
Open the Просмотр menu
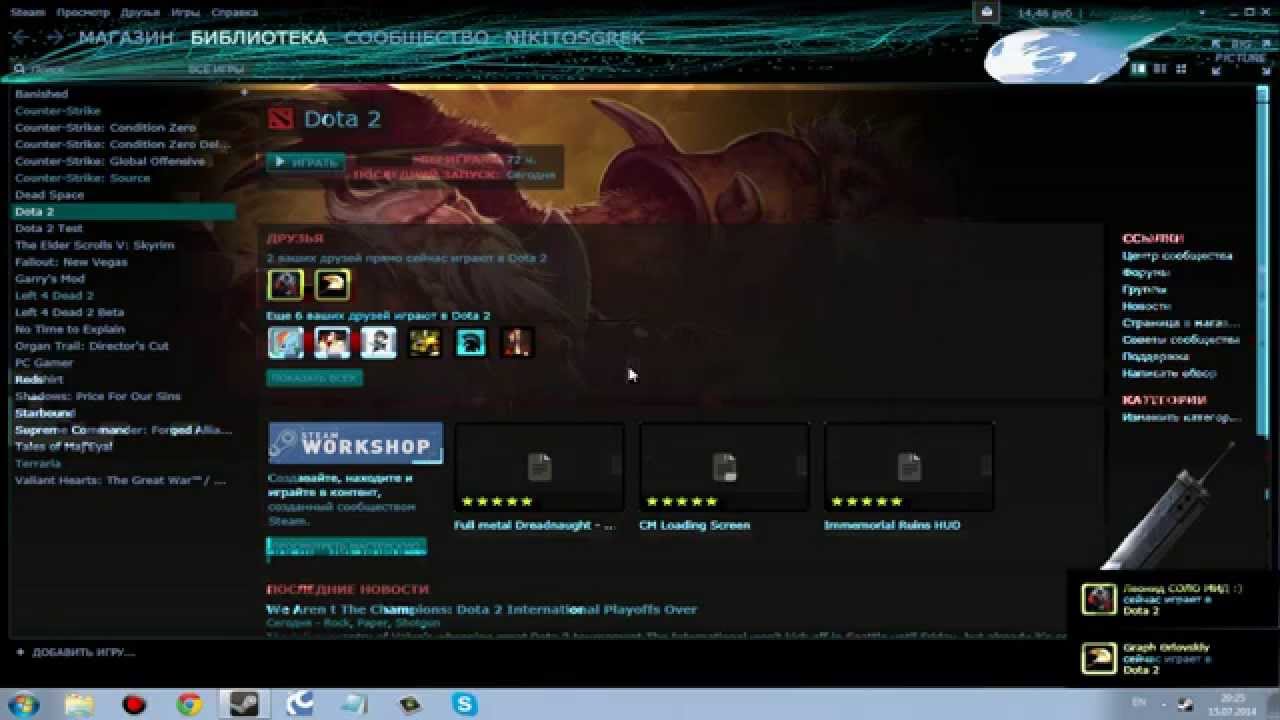(83, 12)
